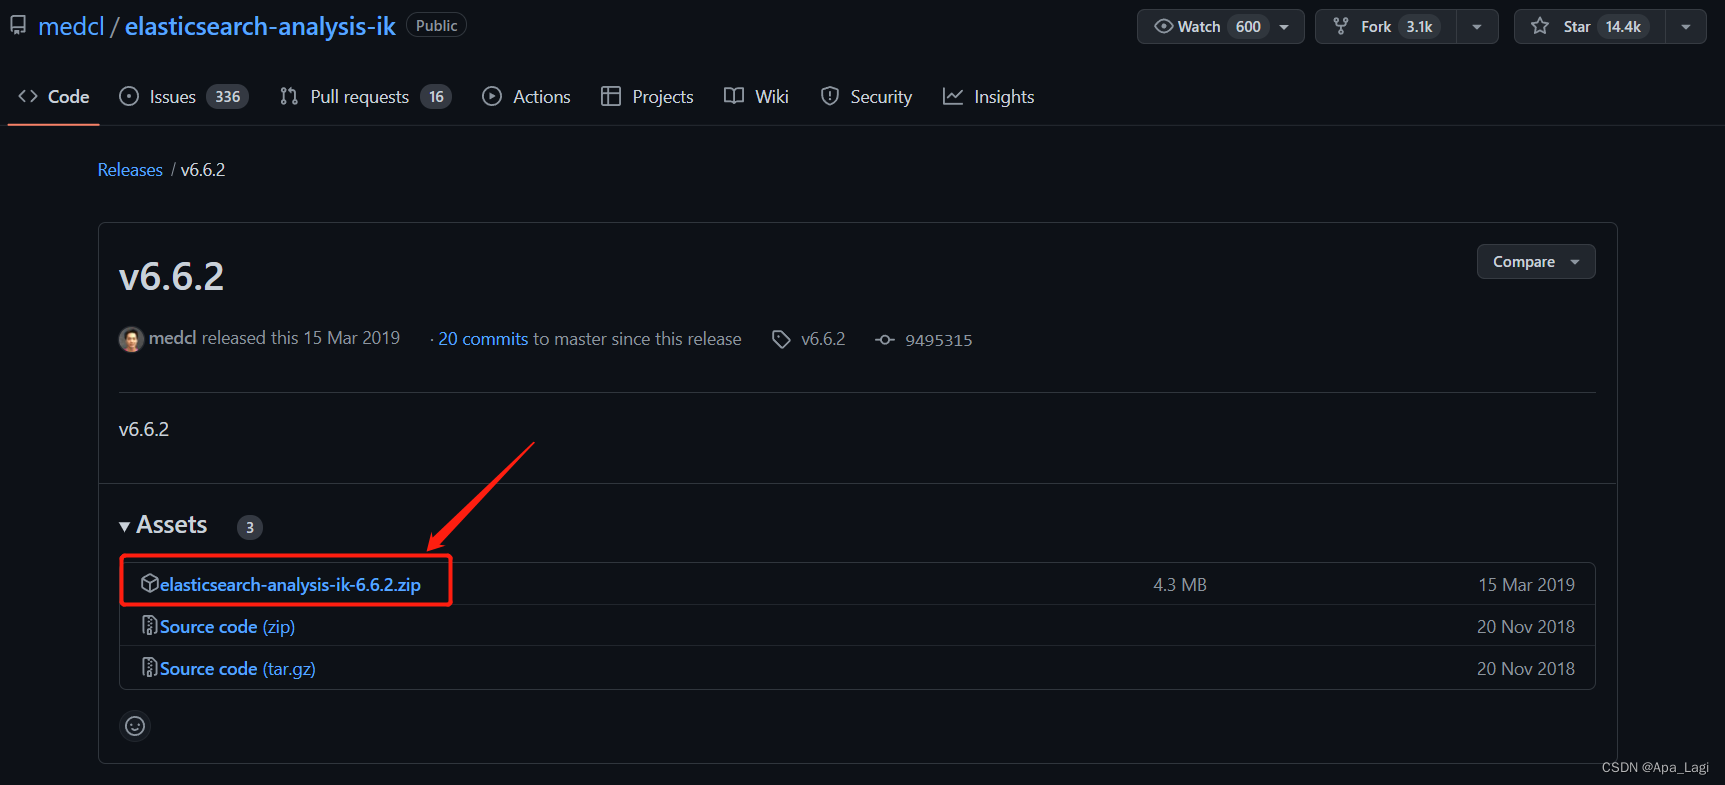
Task: Click the Watch counter 600
Action: (x=1248, y=27)
